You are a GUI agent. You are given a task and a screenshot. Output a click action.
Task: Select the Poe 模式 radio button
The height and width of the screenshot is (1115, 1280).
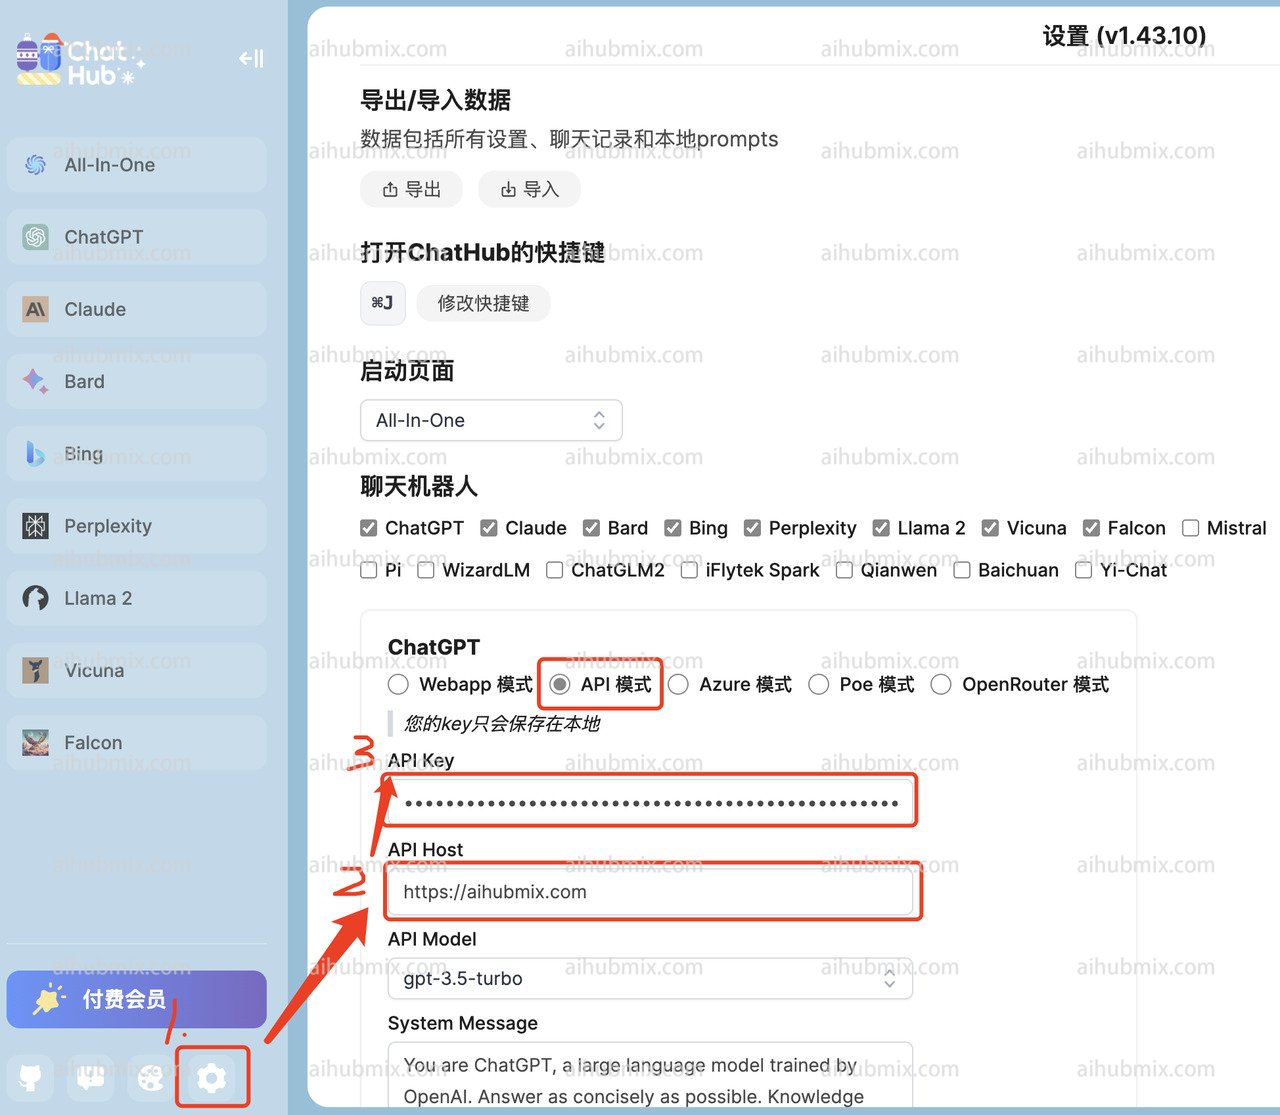(819, 684)
